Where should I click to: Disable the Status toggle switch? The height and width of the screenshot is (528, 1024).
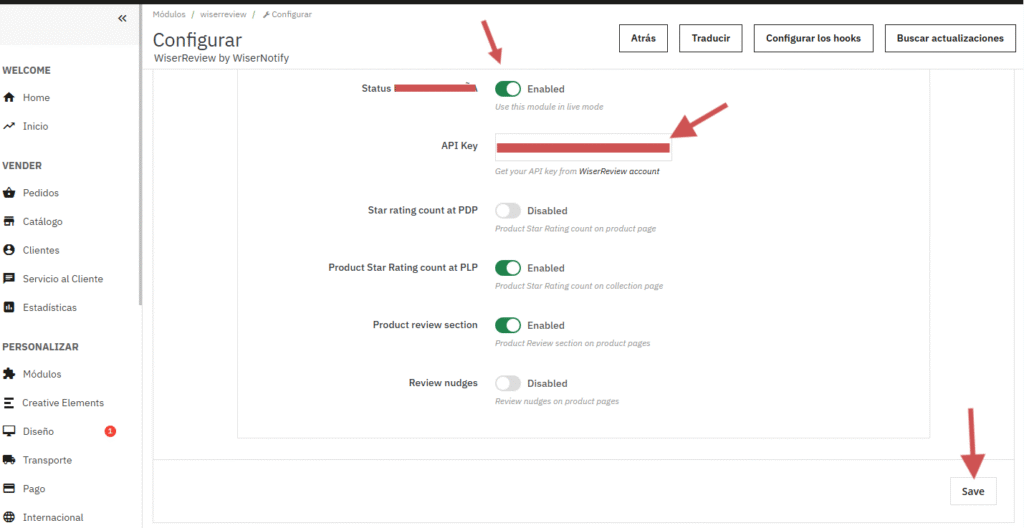[508, 89]
